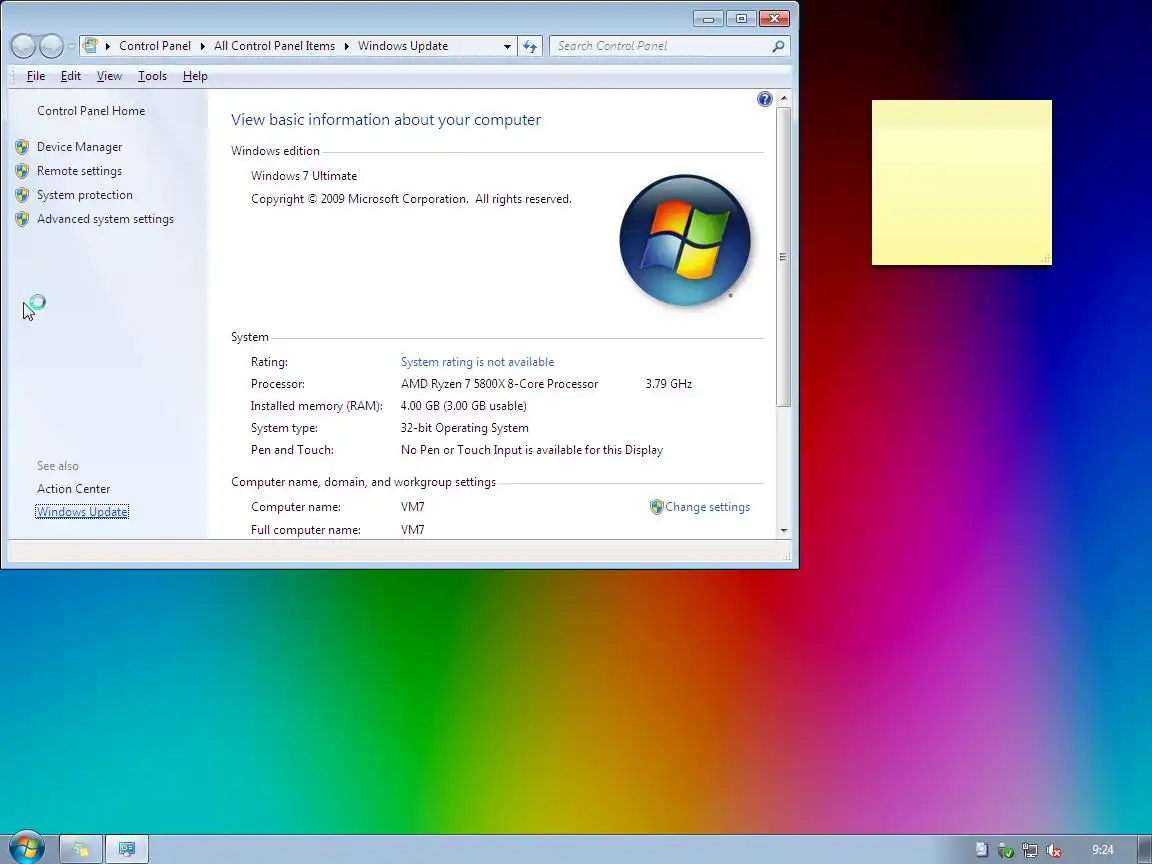Open Advanced system settings link
The image size is (1152, 864).
point(105,219)
